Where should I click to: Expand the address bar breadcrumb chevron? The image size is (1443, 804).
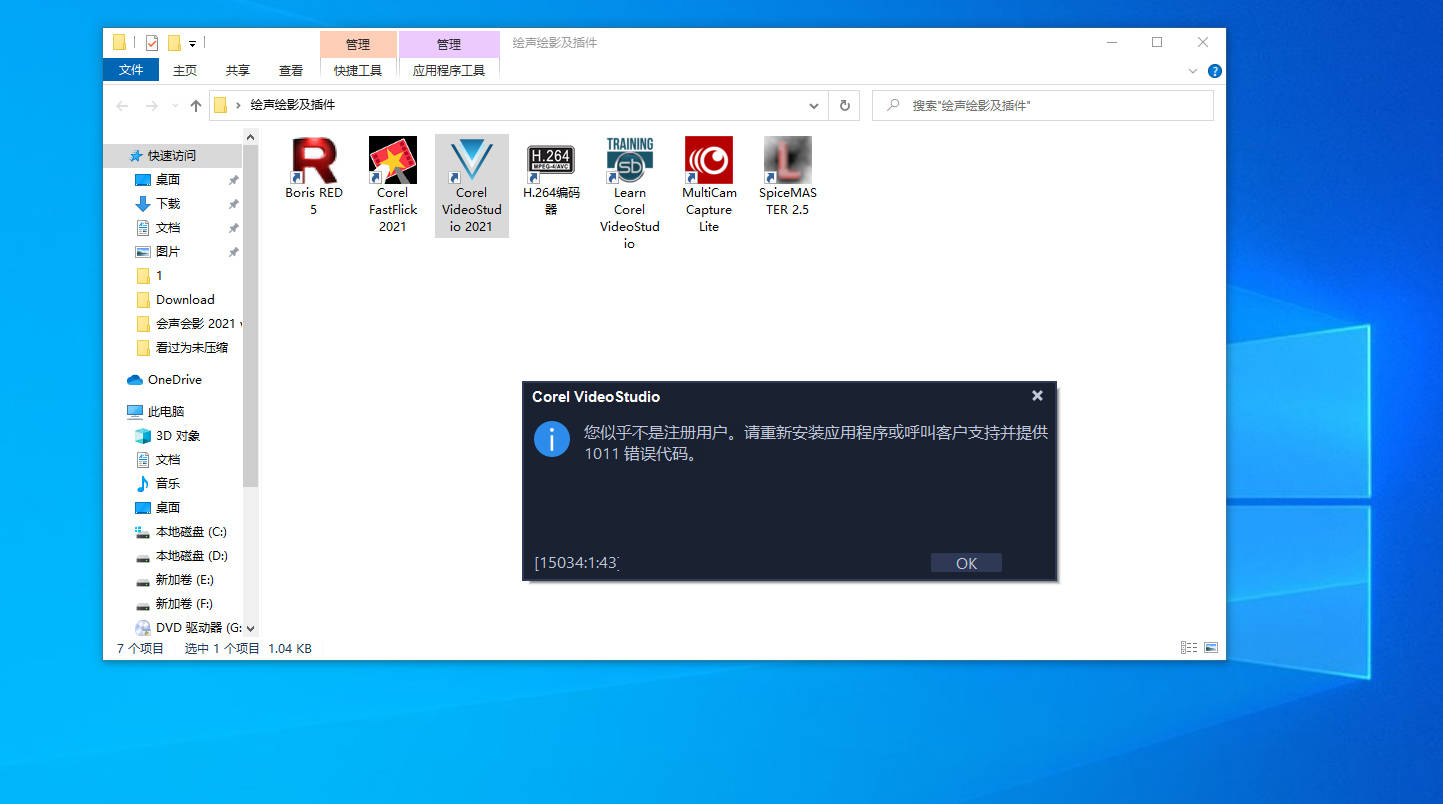239,105
